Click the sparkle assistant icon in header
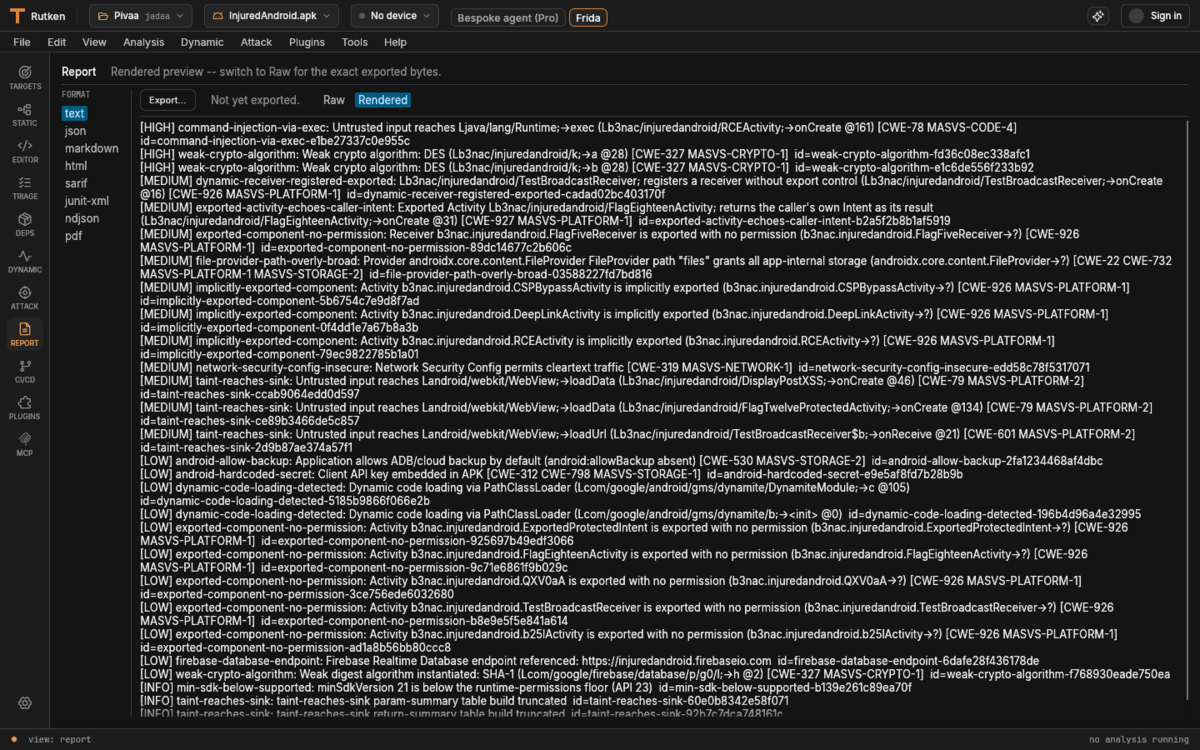The image size is (1200, 750). point(1098,16)
